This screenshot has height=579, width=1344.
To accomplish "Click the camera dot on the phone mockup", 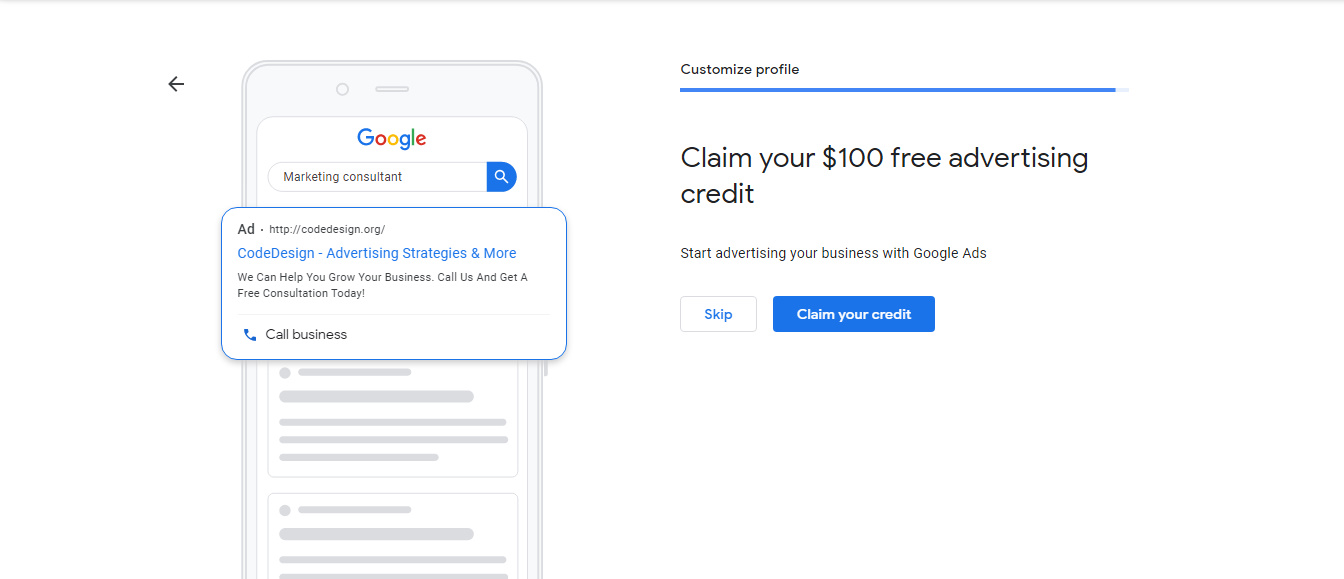I will pyautogui.click(x=342, y=88).
